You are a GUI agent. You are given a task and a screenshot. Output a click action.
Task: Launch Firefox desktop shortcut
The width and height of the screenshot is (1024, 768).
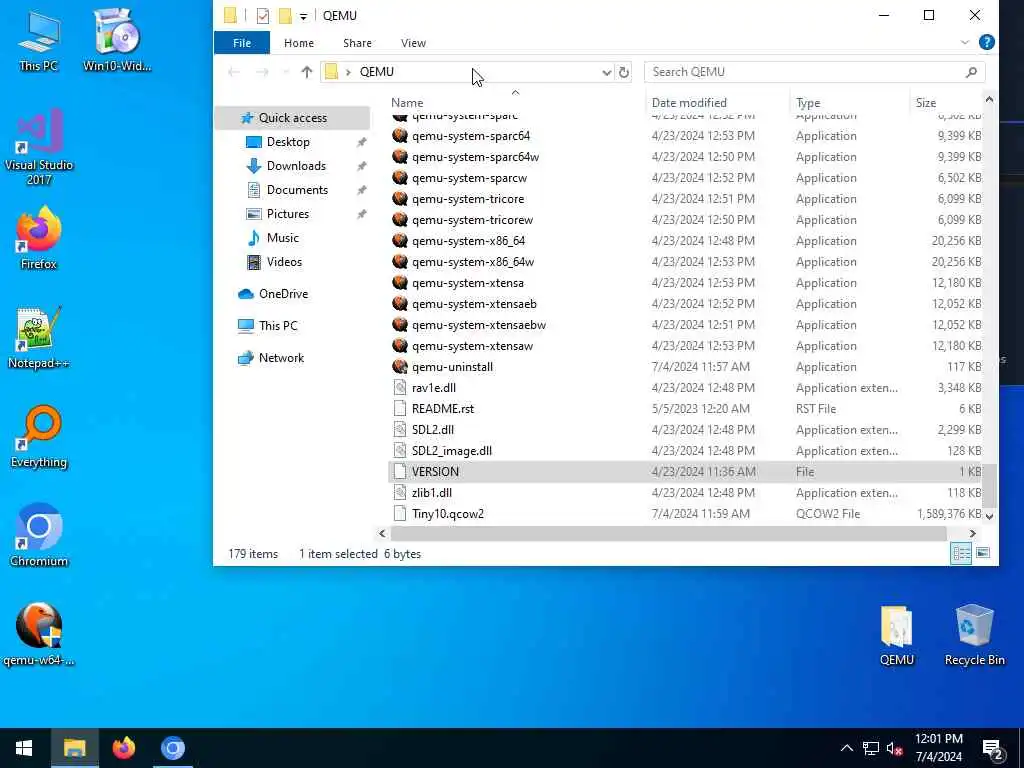pyautogui.click(x=39, y=238)
